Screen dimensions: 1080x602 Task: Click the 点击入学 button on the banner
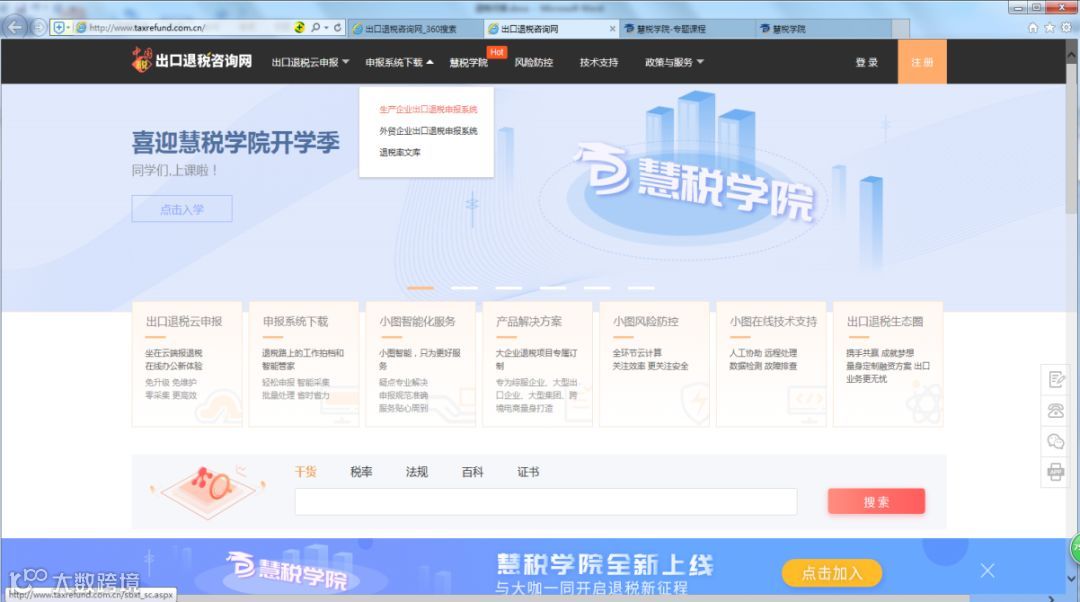(x=182, y=209)
